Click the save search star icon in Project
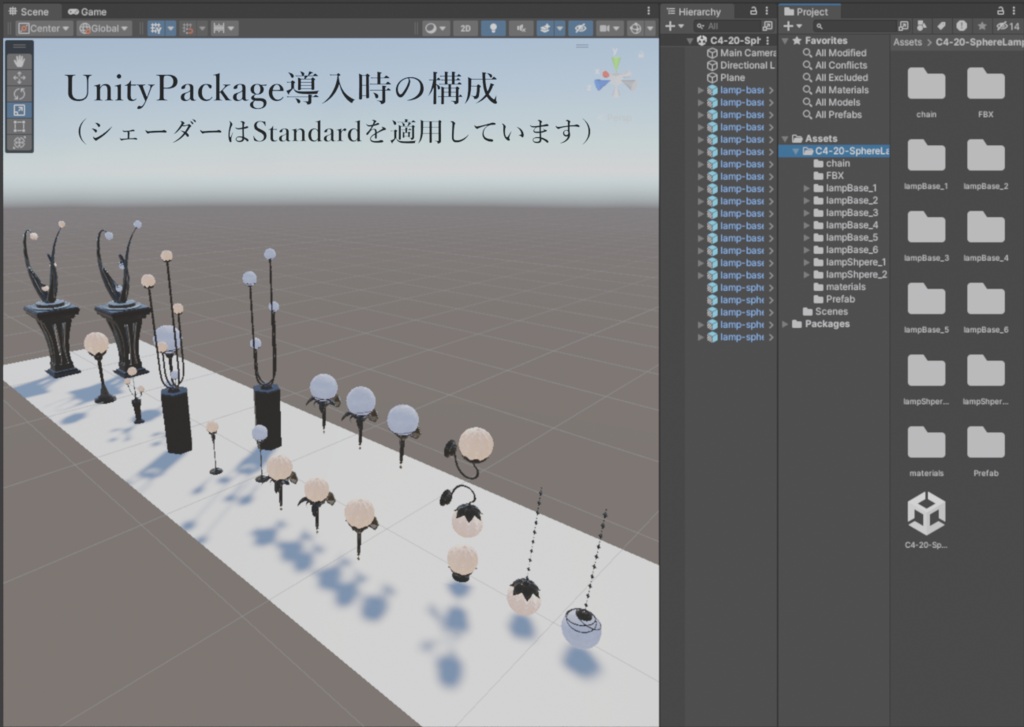 coord(982,25)
